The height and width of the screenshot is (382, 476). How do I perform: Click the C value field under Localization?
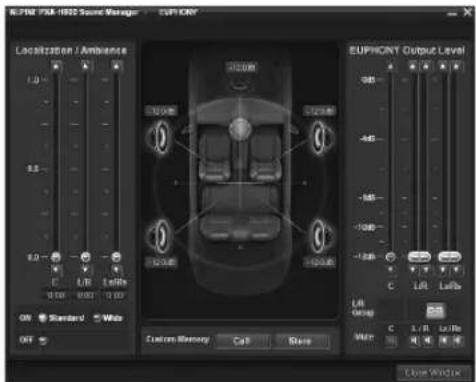pyautogui.click(x=56, y=296)
